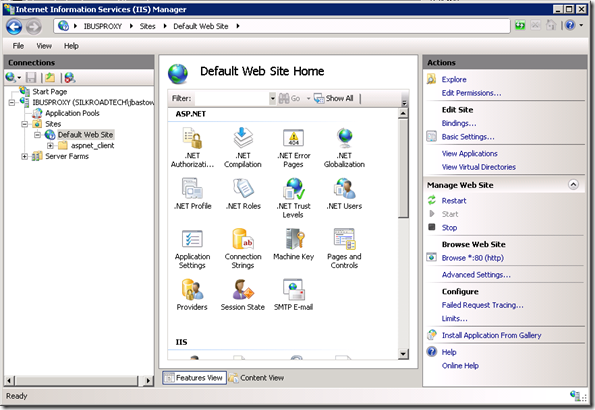Restart the web site
Image resolution: width=595 pixels, height=410 pixels.
click(x=454, y=201)
